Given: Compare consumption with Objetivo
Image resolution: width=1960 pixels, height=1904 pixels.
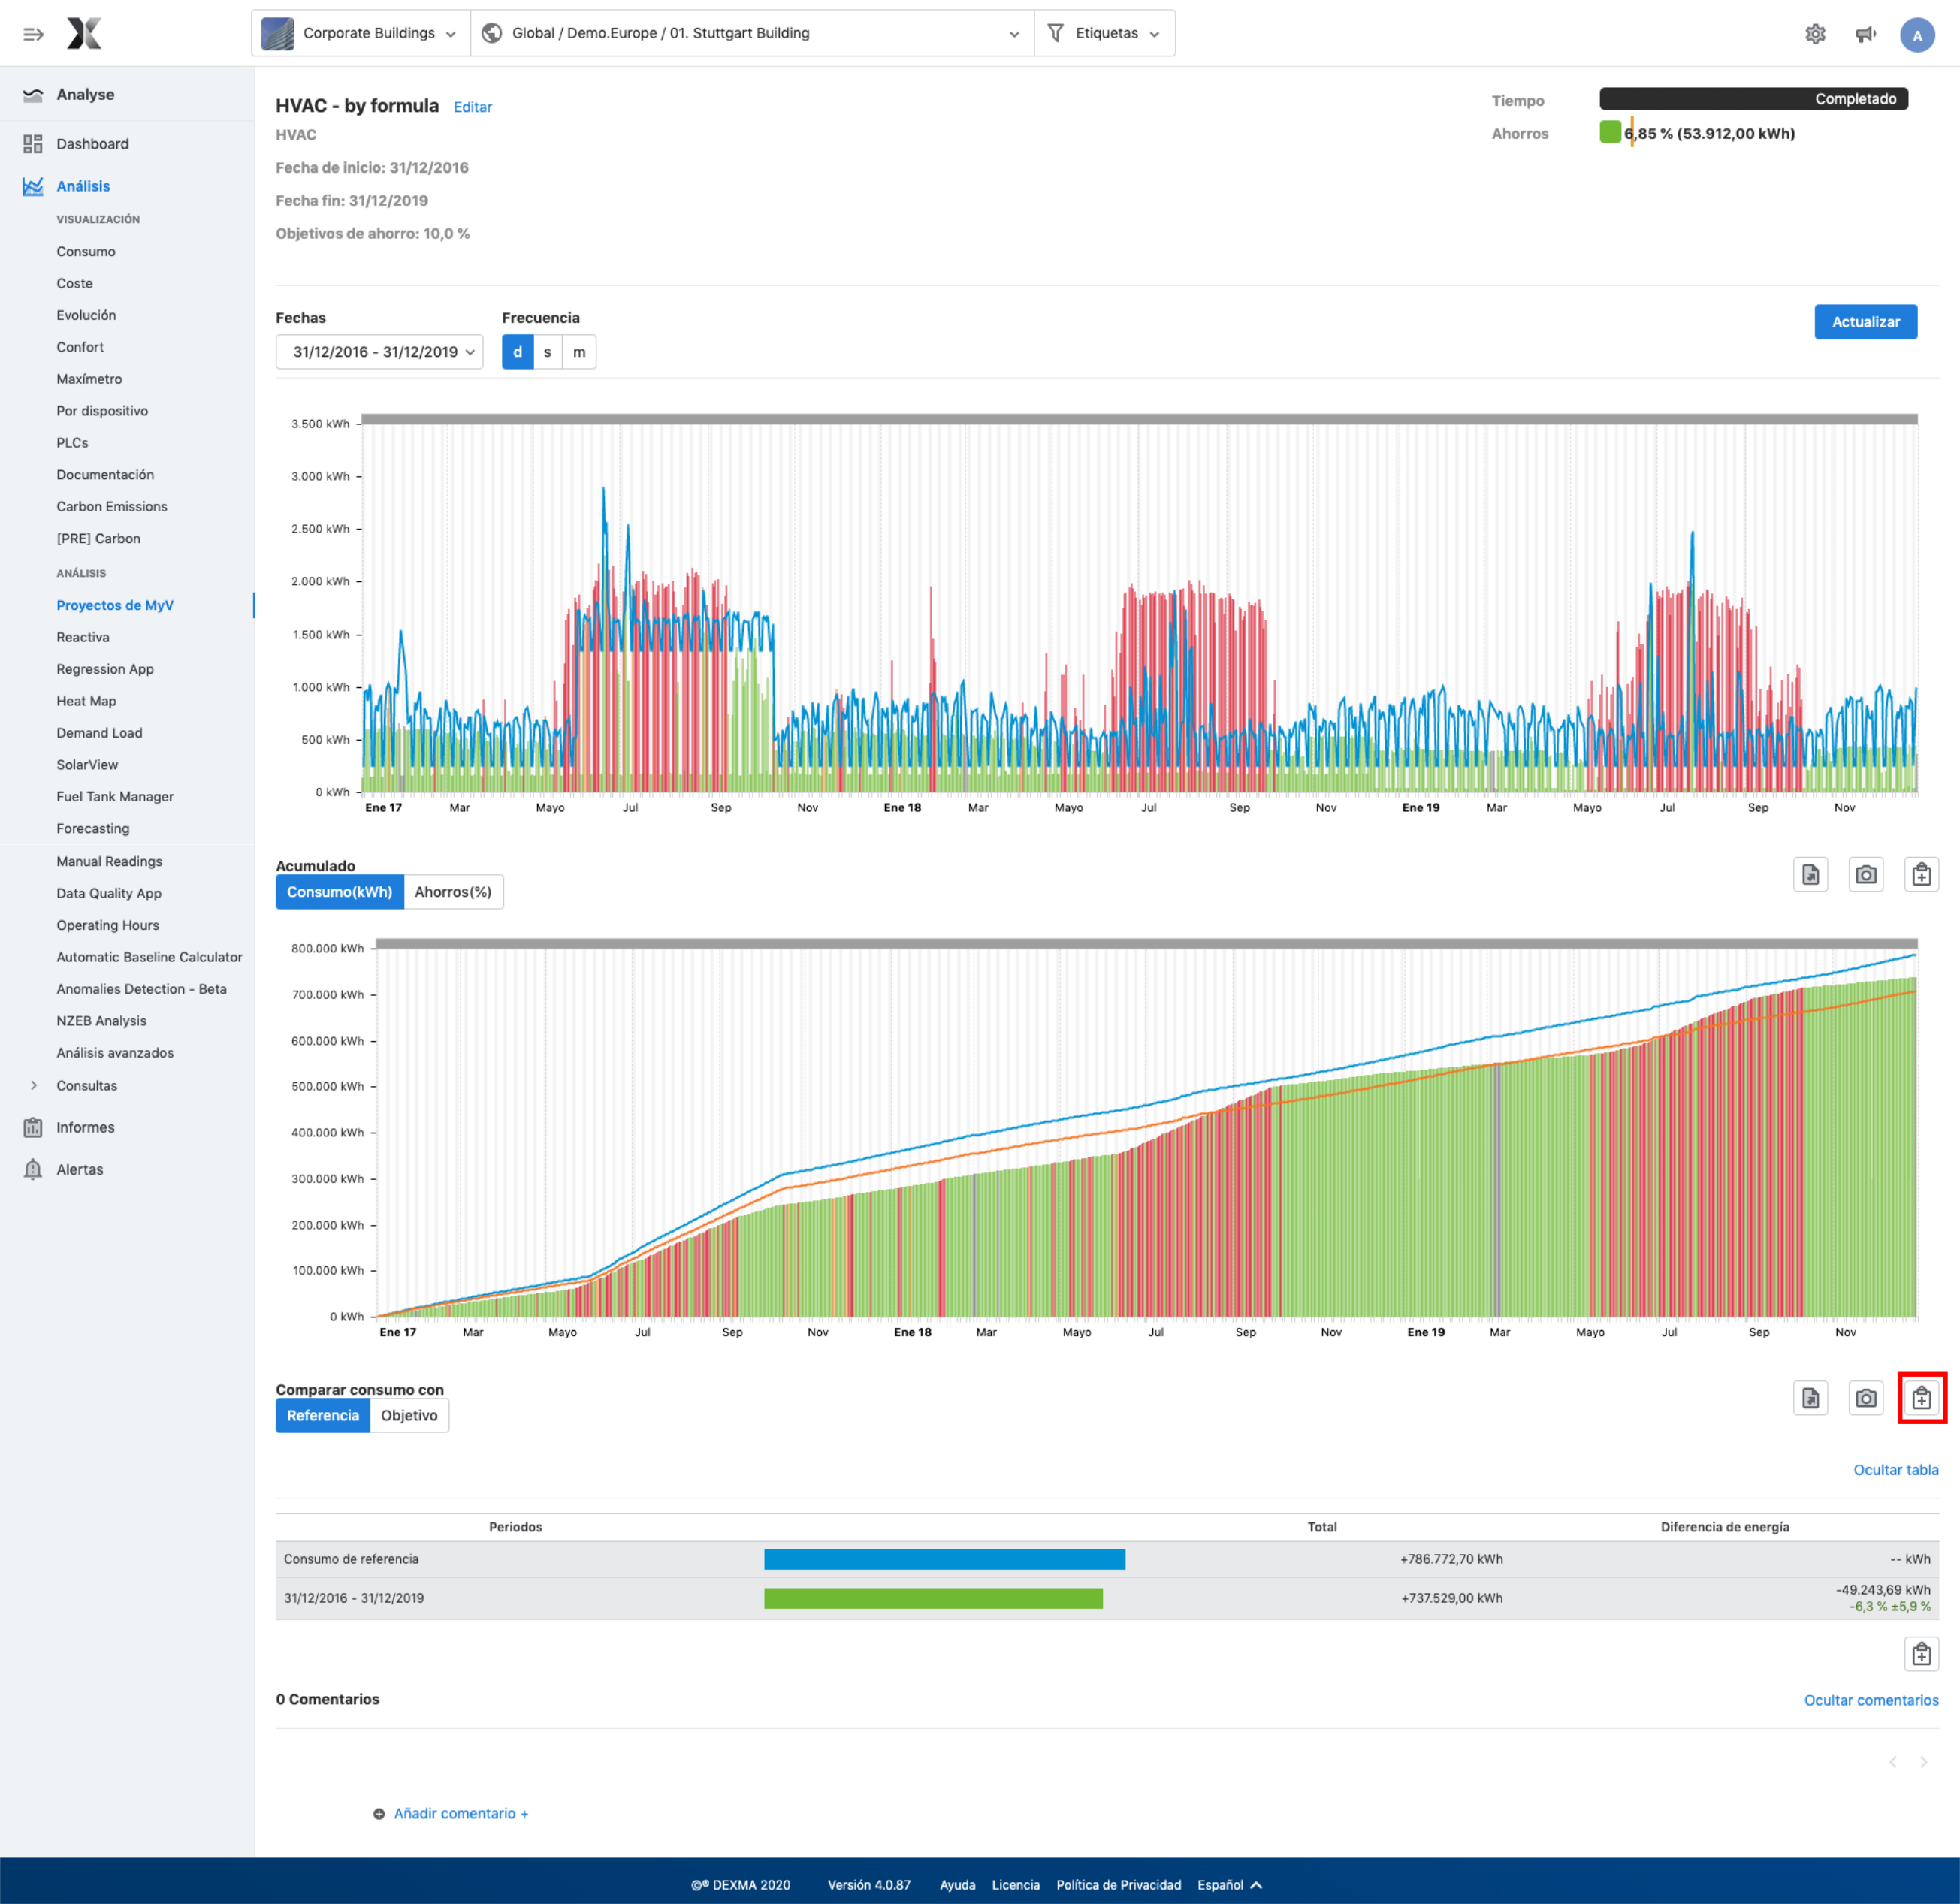Looking at the screenshot, I should tap(409, 1415).
